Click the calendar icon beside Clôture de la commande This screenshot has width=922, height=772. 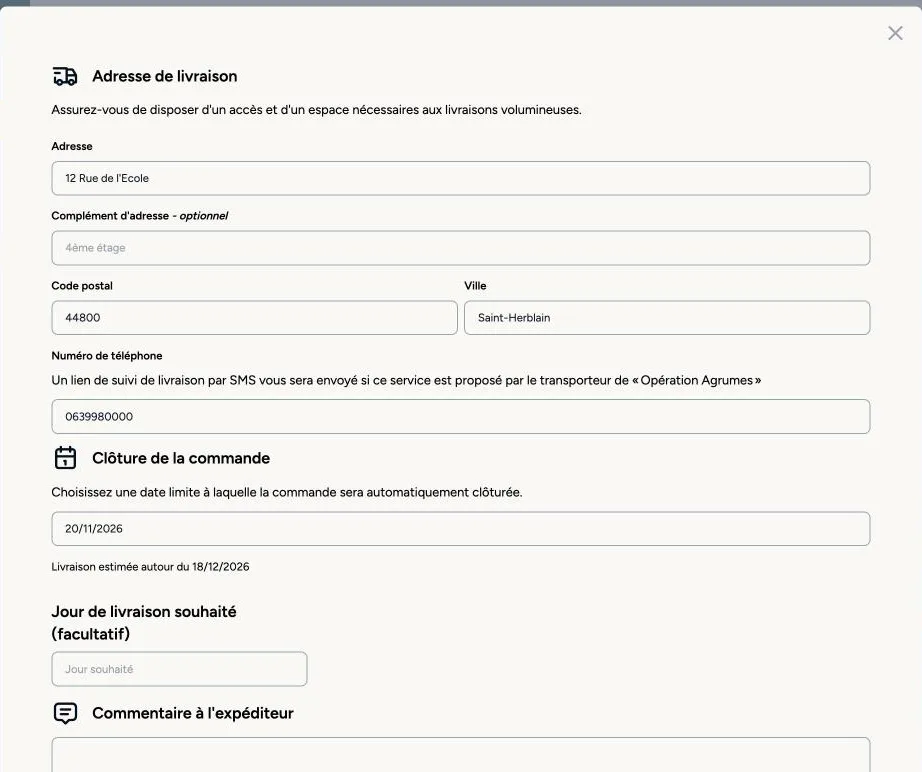[x=65, y=457]
